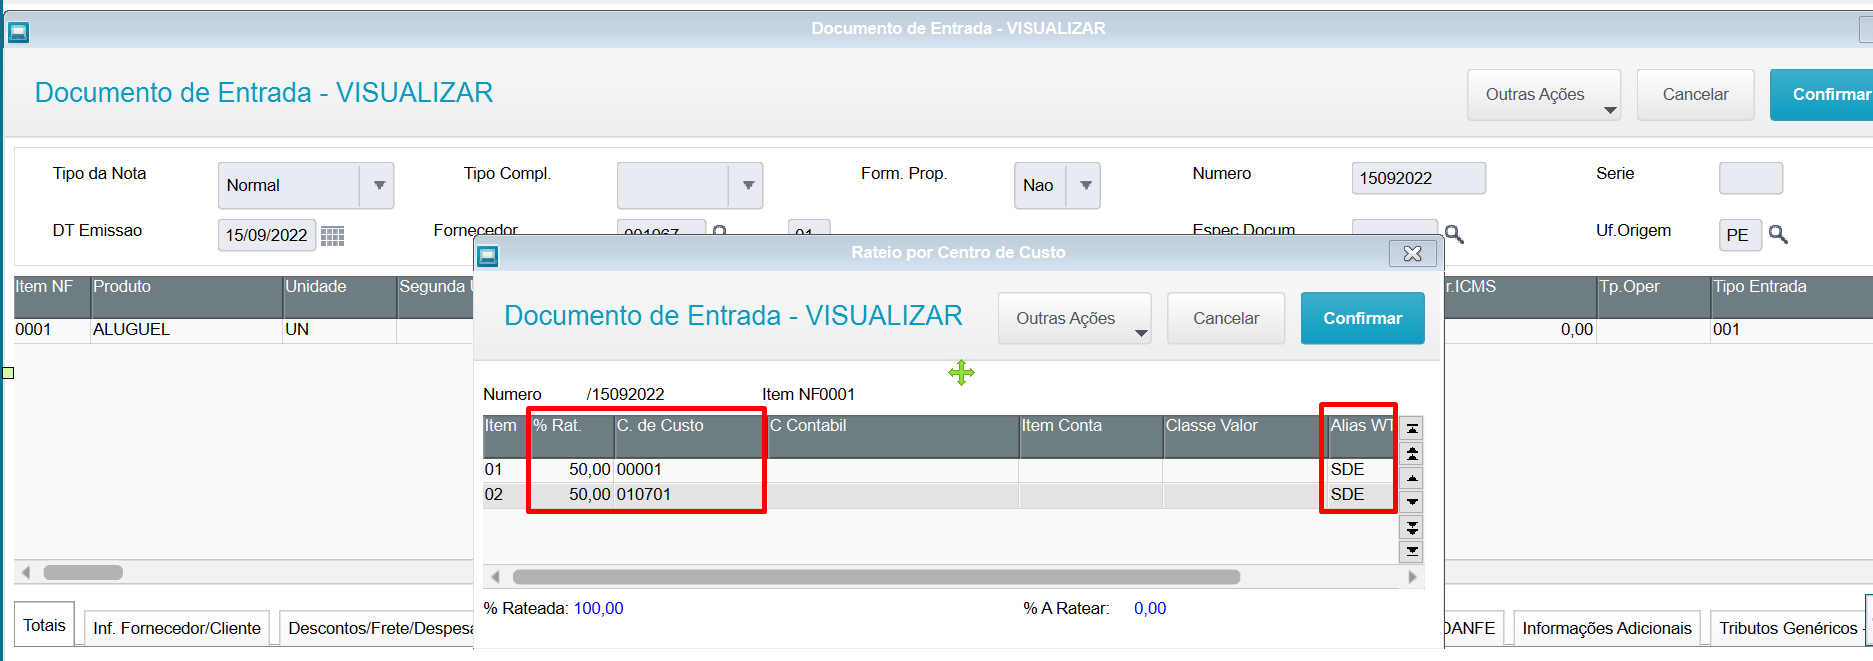The height and width of the screenshot is (661, 1873).
Task: Click the Unidade column header
Action: (340, 297)
